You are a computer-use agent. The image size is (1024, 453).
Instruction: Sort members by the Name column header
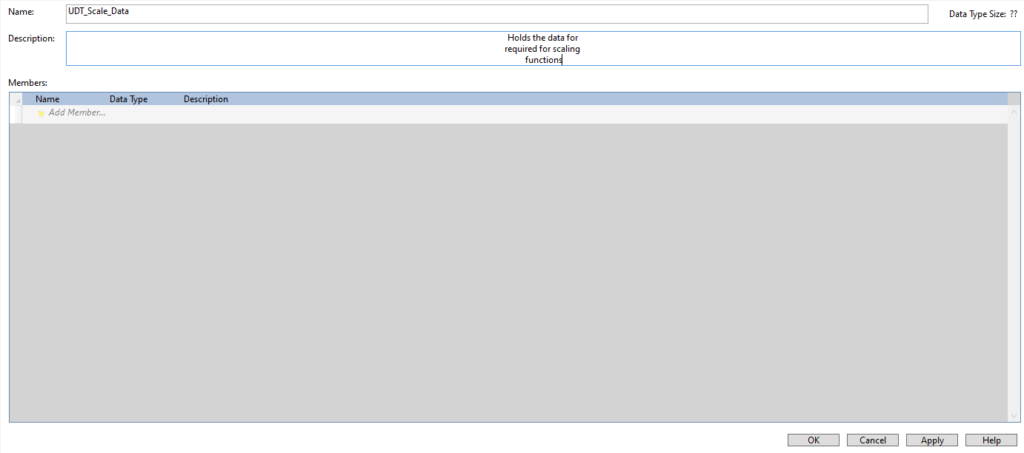coord(47,100)
